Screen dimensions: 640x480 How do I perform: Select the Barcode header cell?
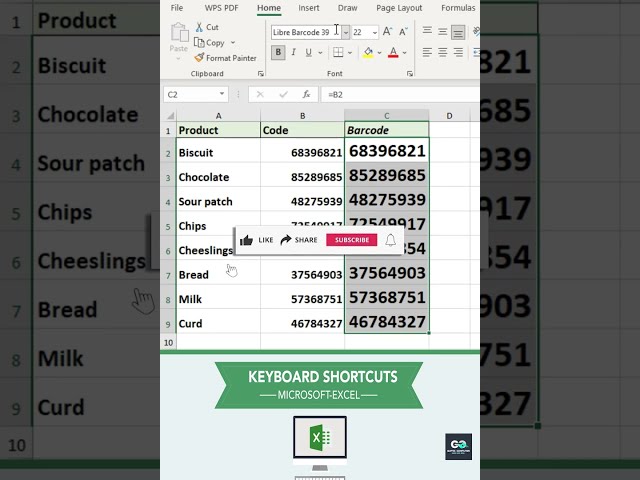pyautogui.click(x=387, y=130)
